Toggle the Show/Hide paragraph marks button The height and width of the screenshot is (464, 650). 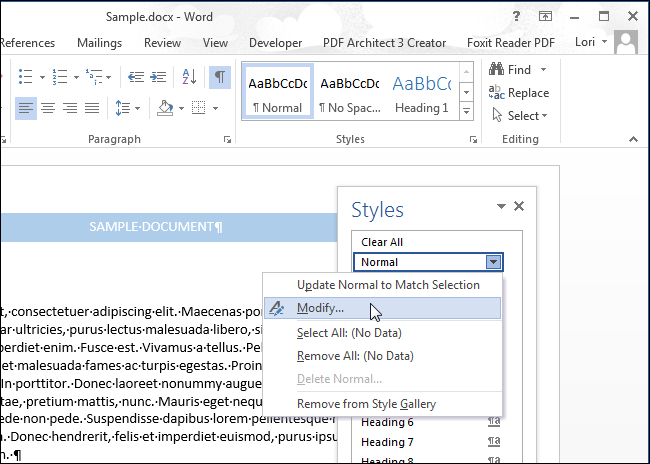click(x=220, y=77)
